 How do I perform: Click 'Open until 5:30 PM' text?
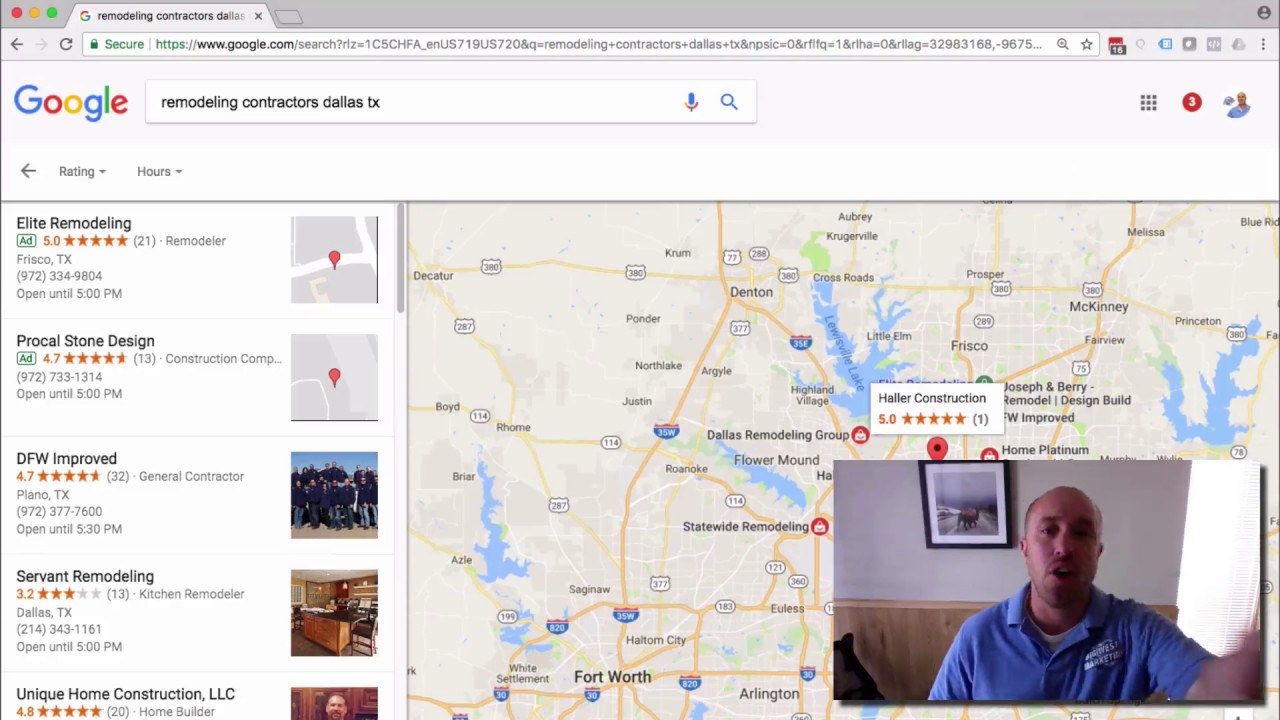[x=69, y=529]
